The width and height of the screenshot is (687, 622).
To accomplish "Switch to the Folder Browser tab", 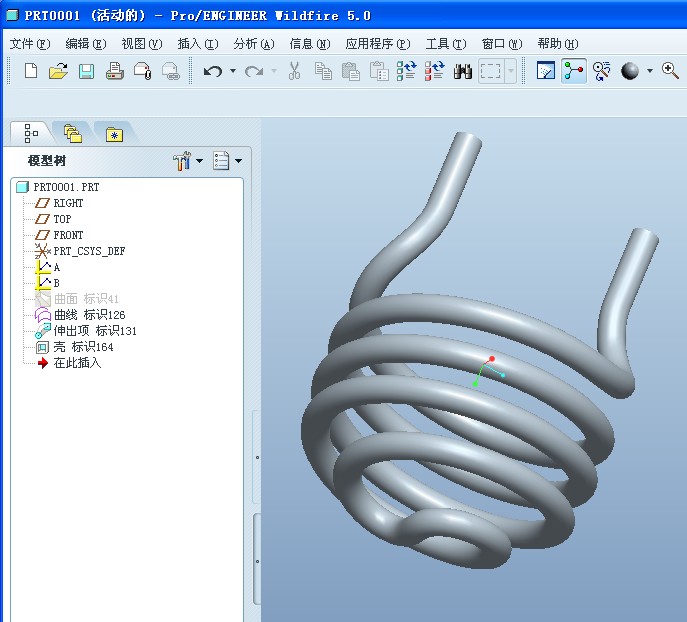I will [x=72, y=133].
